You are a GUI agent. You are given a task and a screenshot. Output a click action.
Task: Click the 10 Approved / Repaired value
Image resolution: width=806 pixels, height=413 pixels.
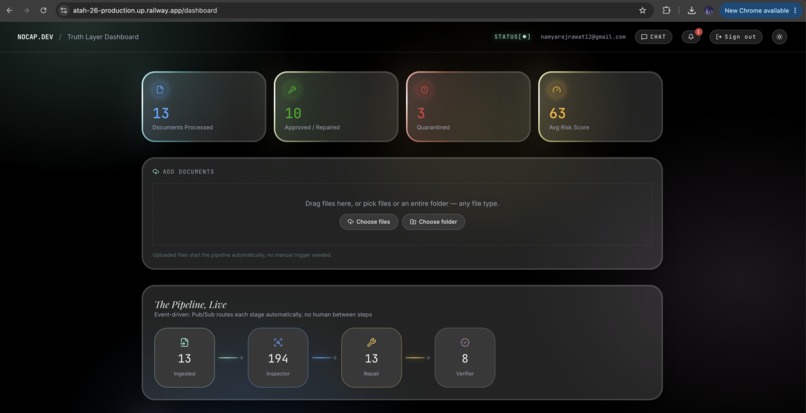point(293,113)
